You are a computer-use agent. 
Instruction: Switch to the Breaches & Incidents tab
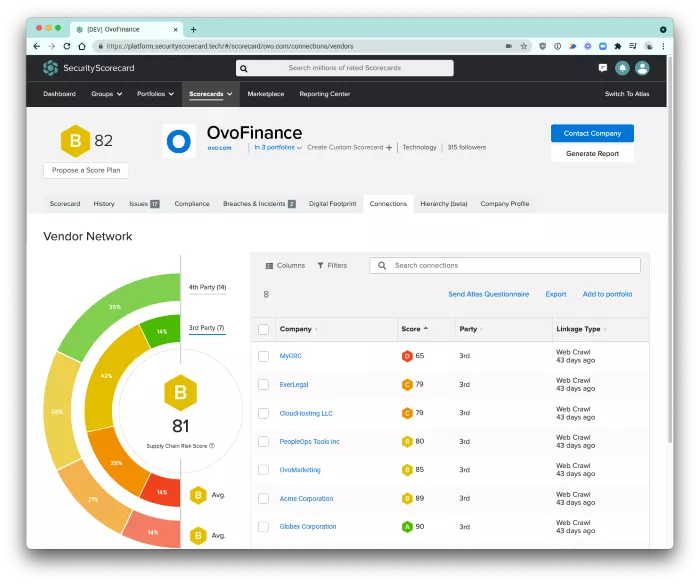click(x=259, y=204)
